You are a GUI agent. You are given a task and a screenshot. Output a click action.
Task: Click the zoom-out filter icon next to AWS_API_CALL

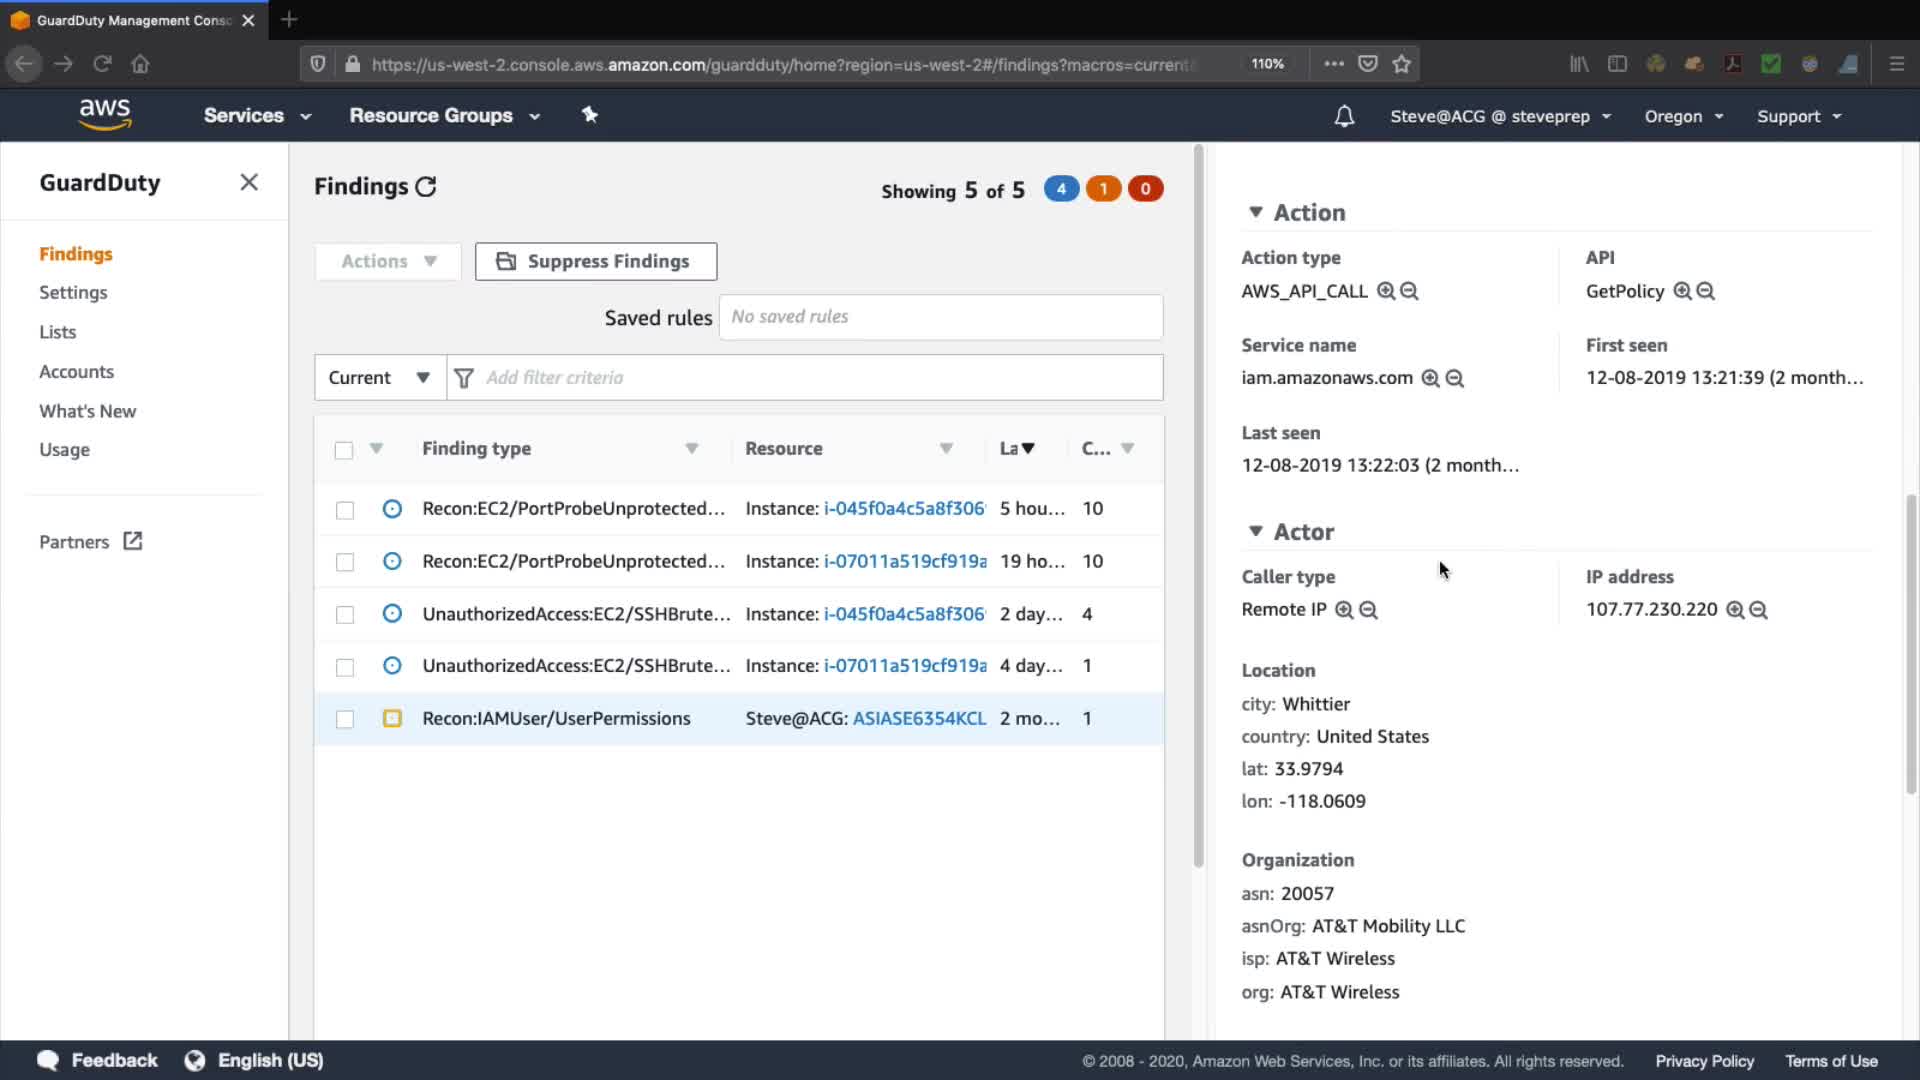click(x=1409, y=291)
